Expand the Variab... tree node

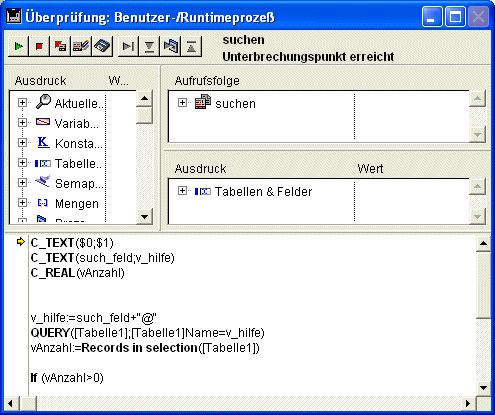(x=22, y=123)
